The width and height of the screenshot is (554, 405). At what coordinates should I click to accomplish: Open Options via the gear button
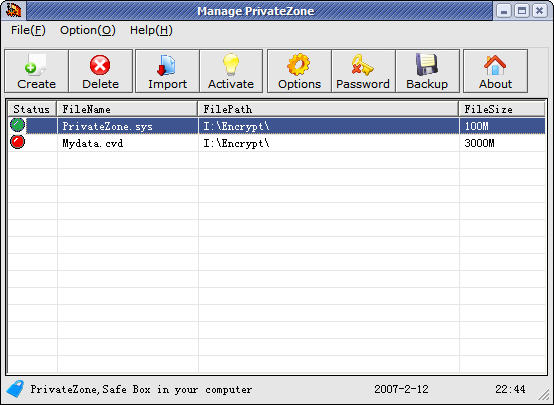coord(299,71)
